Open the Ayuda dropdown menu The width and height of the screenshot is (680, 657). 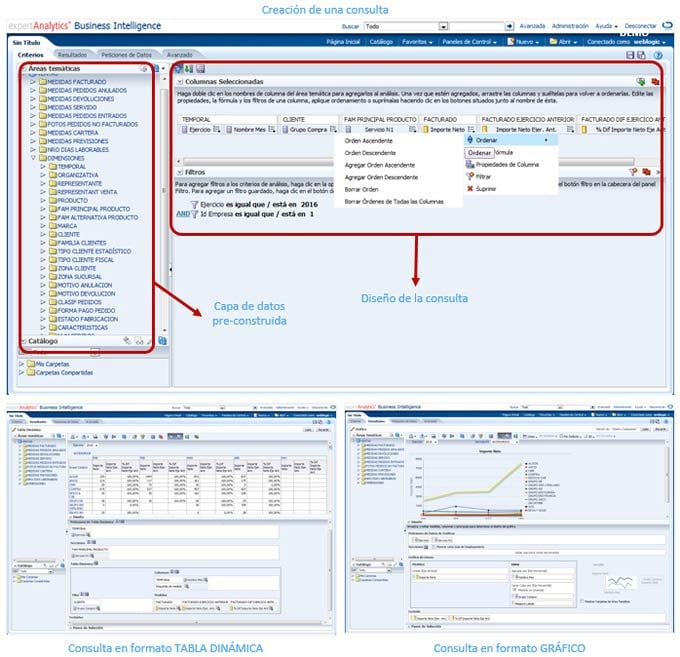click(x=606, y=26)
